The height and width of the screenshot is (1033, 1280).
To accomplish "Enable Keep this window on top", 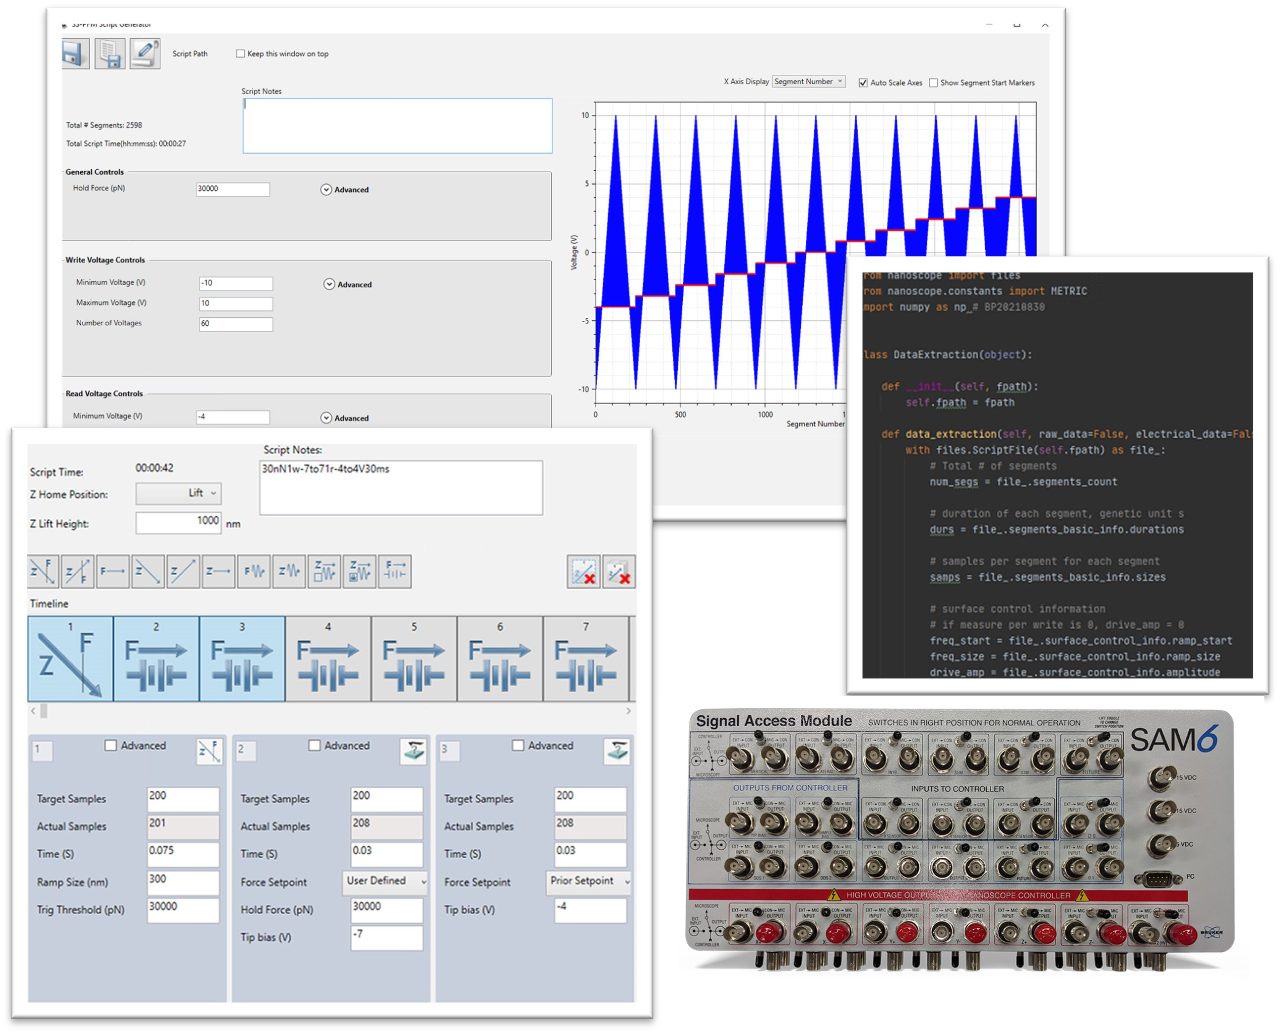I will (x=240, y=53).
